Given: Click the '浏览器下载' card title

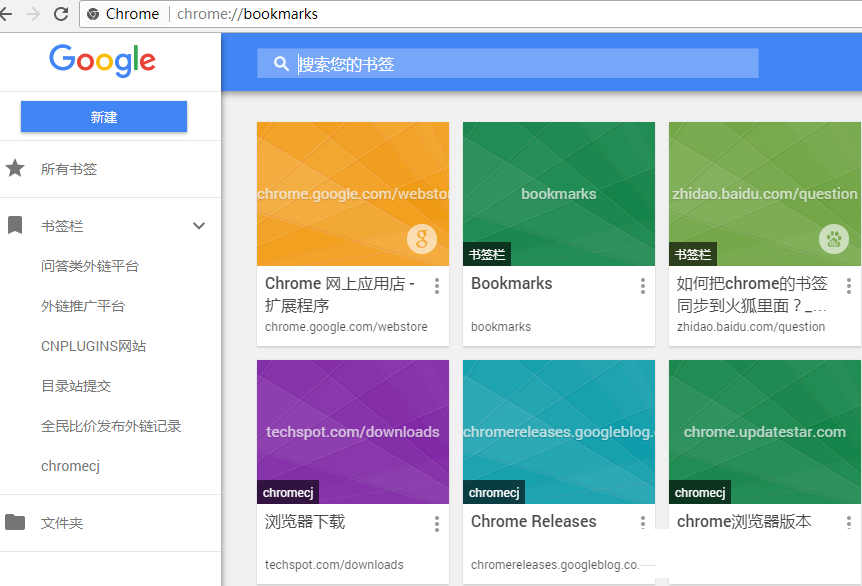Looking at the screenshot, I should click(x=305, y=521).
